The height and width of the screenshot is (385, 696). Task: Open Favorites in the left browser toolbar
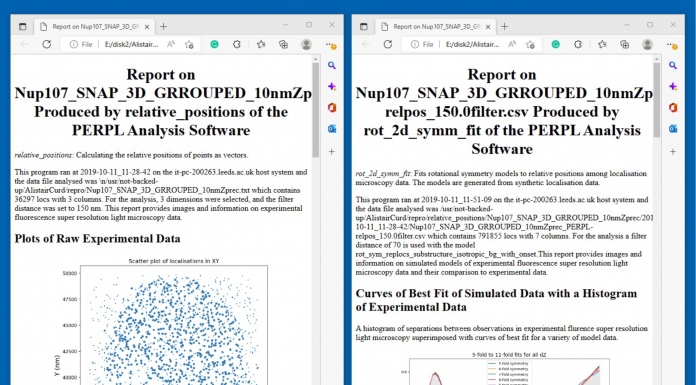coord(261,44)
